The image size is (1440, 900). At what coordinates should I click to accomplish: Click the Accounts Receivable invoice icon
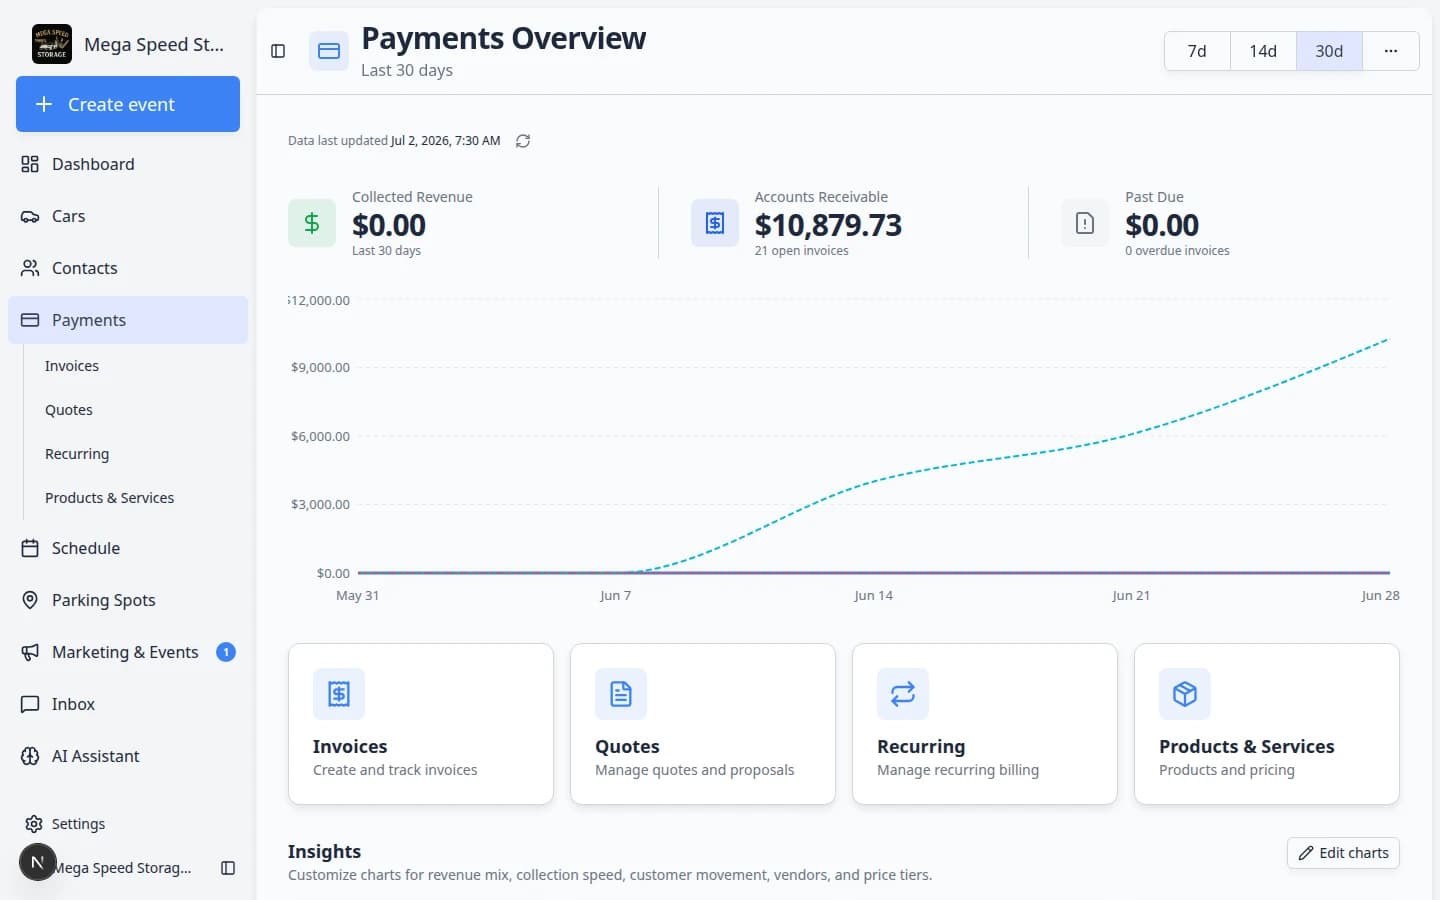[715, 223]
